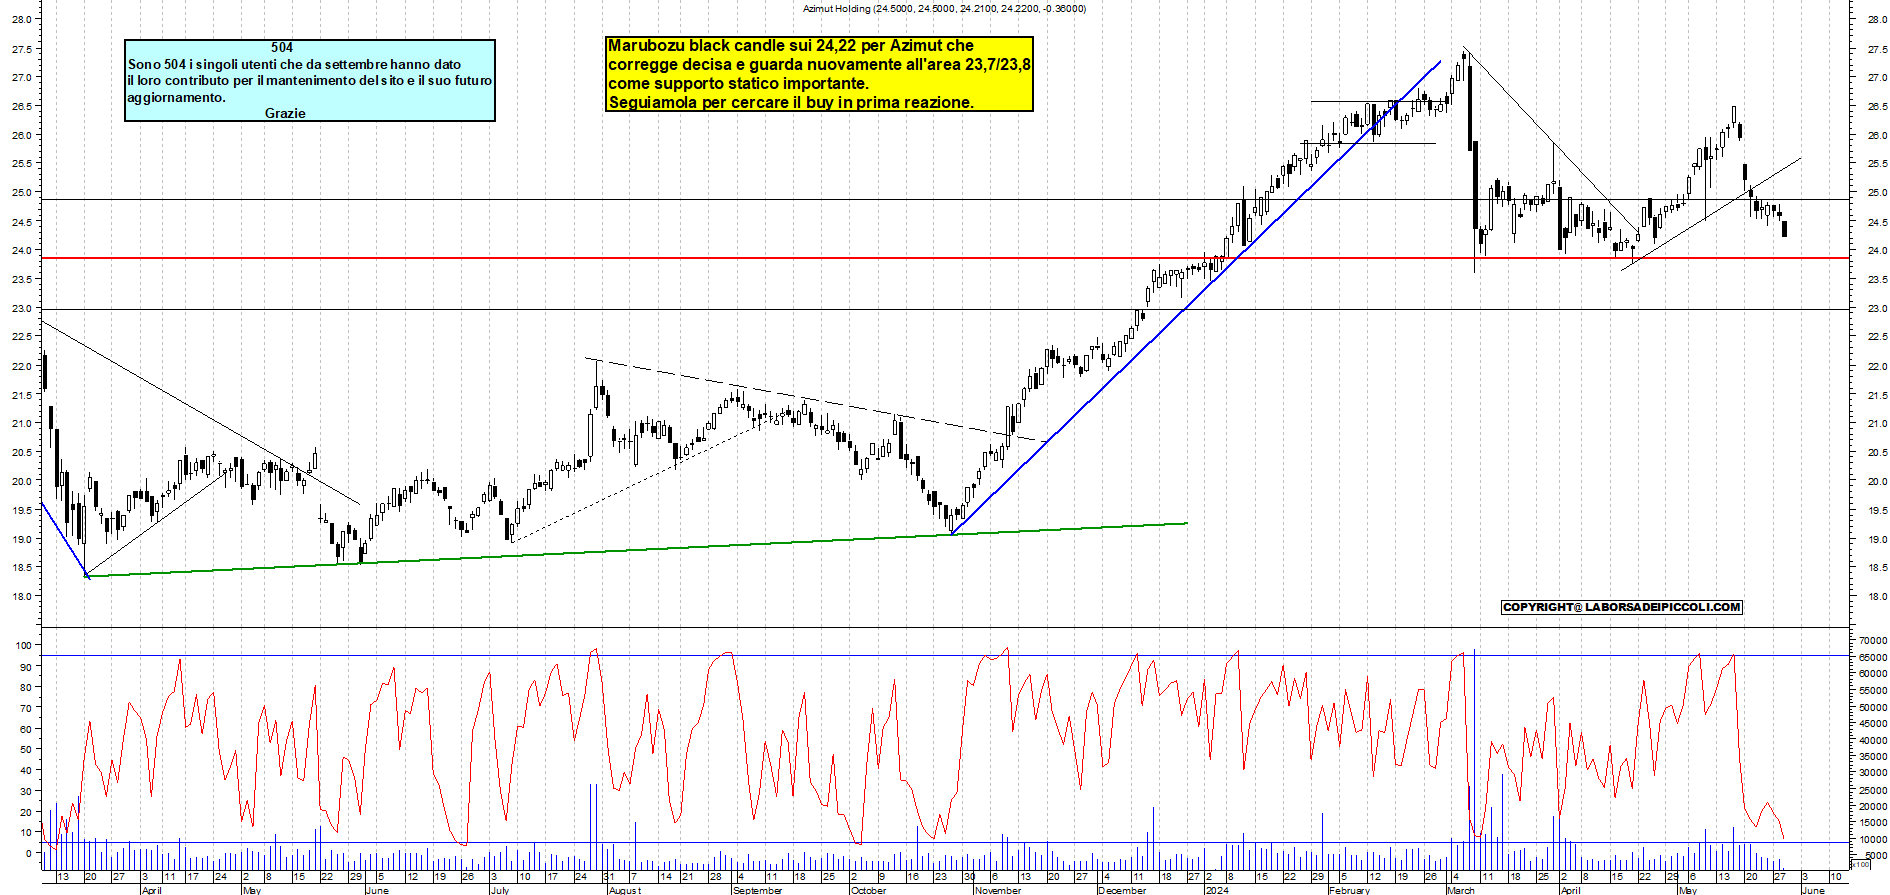1890x895 pixels.
Task: Click the 100 level on oscillator scale
Action: (24, 646)
